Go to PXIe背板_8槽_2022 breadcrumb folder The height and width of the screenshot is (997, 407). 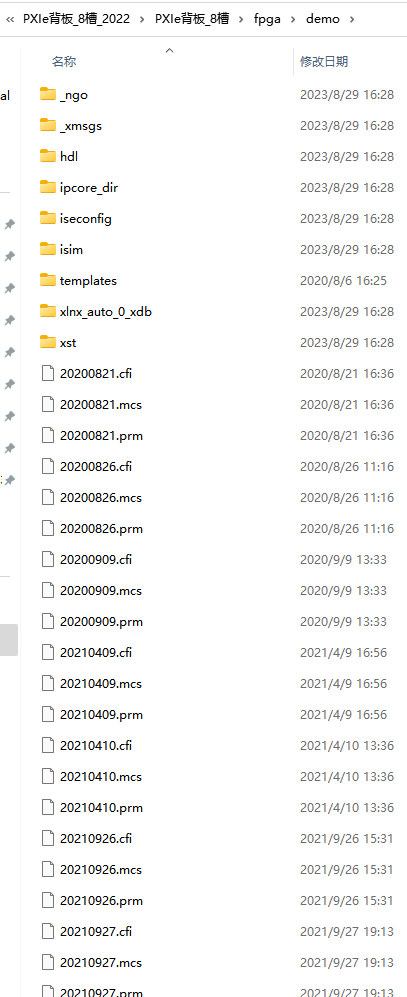(x=76, y=19)
